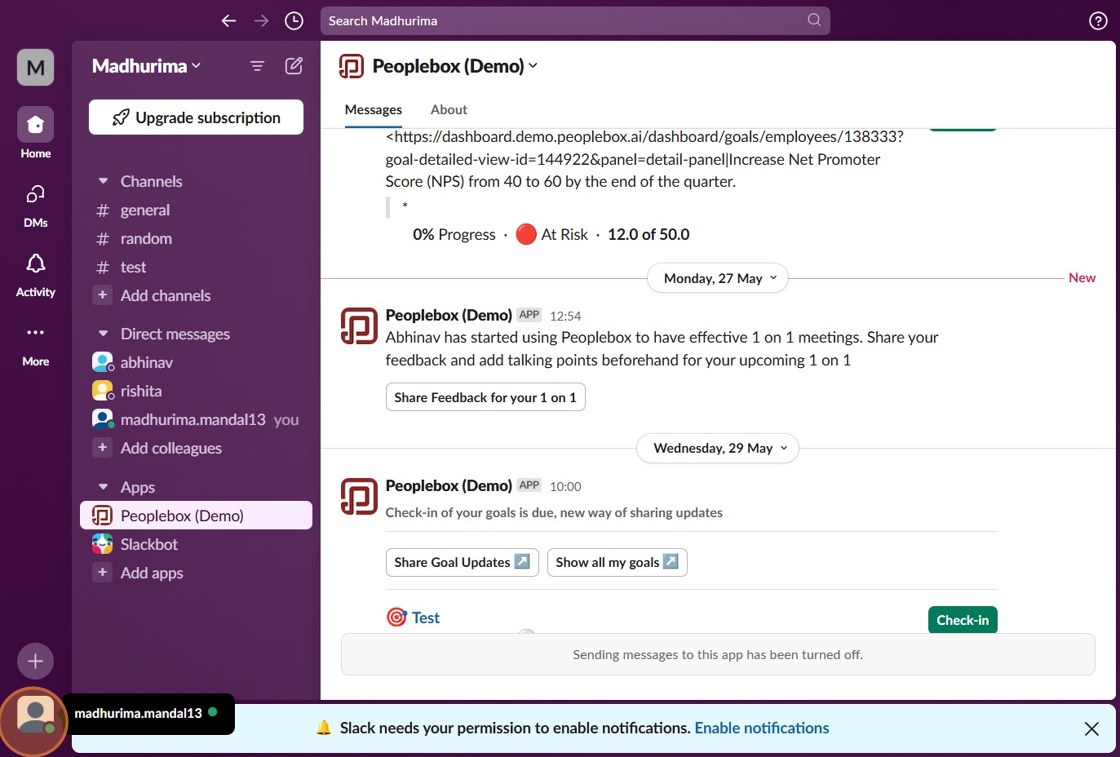Click Share Feedback for your 1 on 1
The width and height of the screenshot is (1120, 757).
coord(485,397)
